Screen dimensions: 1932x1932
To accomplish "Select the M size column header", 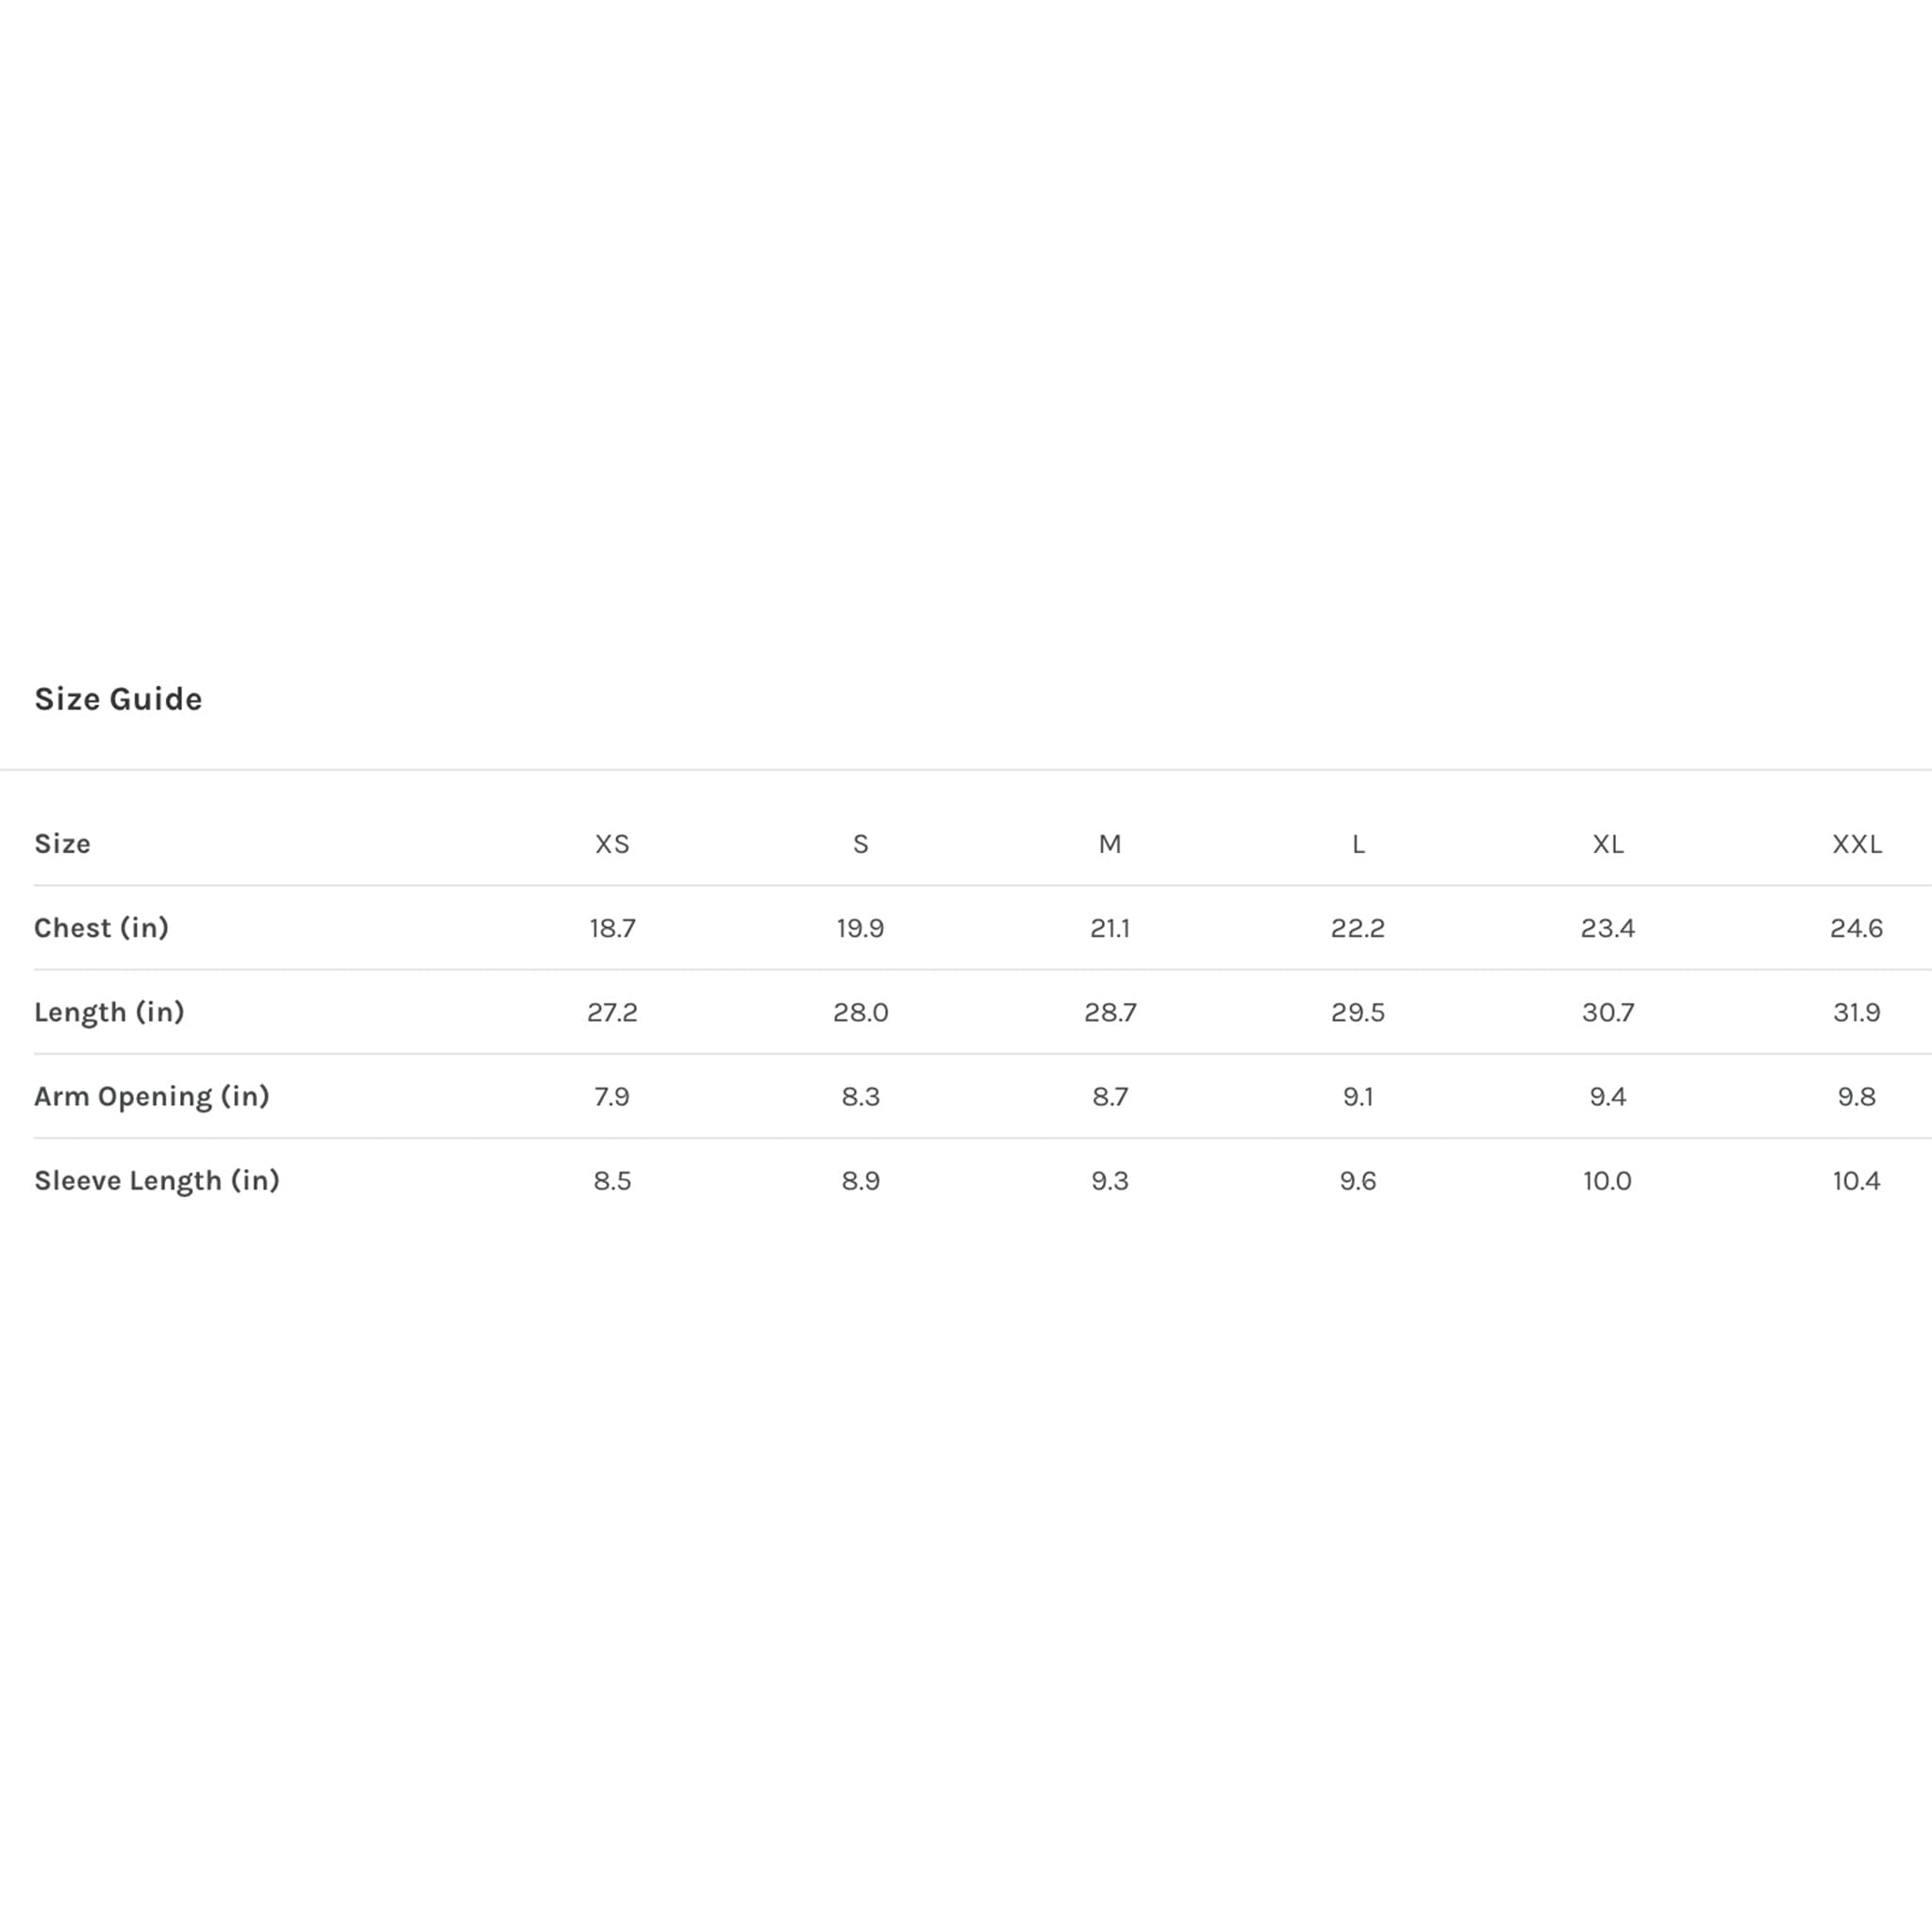I will click(x=1110, y=844).
